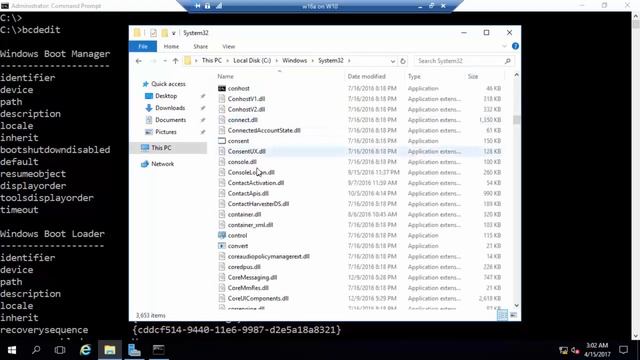Open taskbar Search magnifier
The image size is (640, 360).
(36, 350)
